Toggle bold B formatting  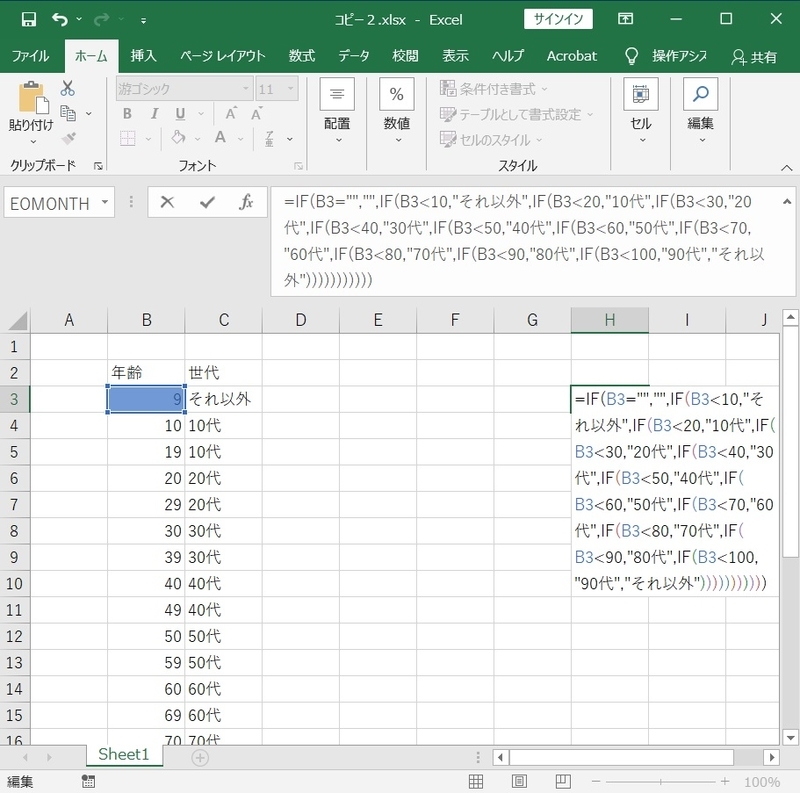click(128, 114)
